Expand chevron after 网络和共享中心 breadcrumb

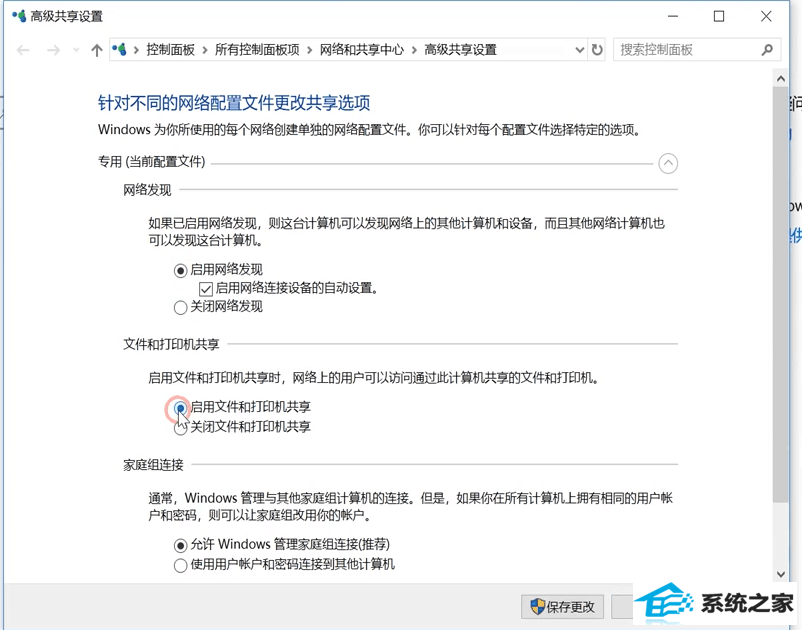tap(414, 50)
